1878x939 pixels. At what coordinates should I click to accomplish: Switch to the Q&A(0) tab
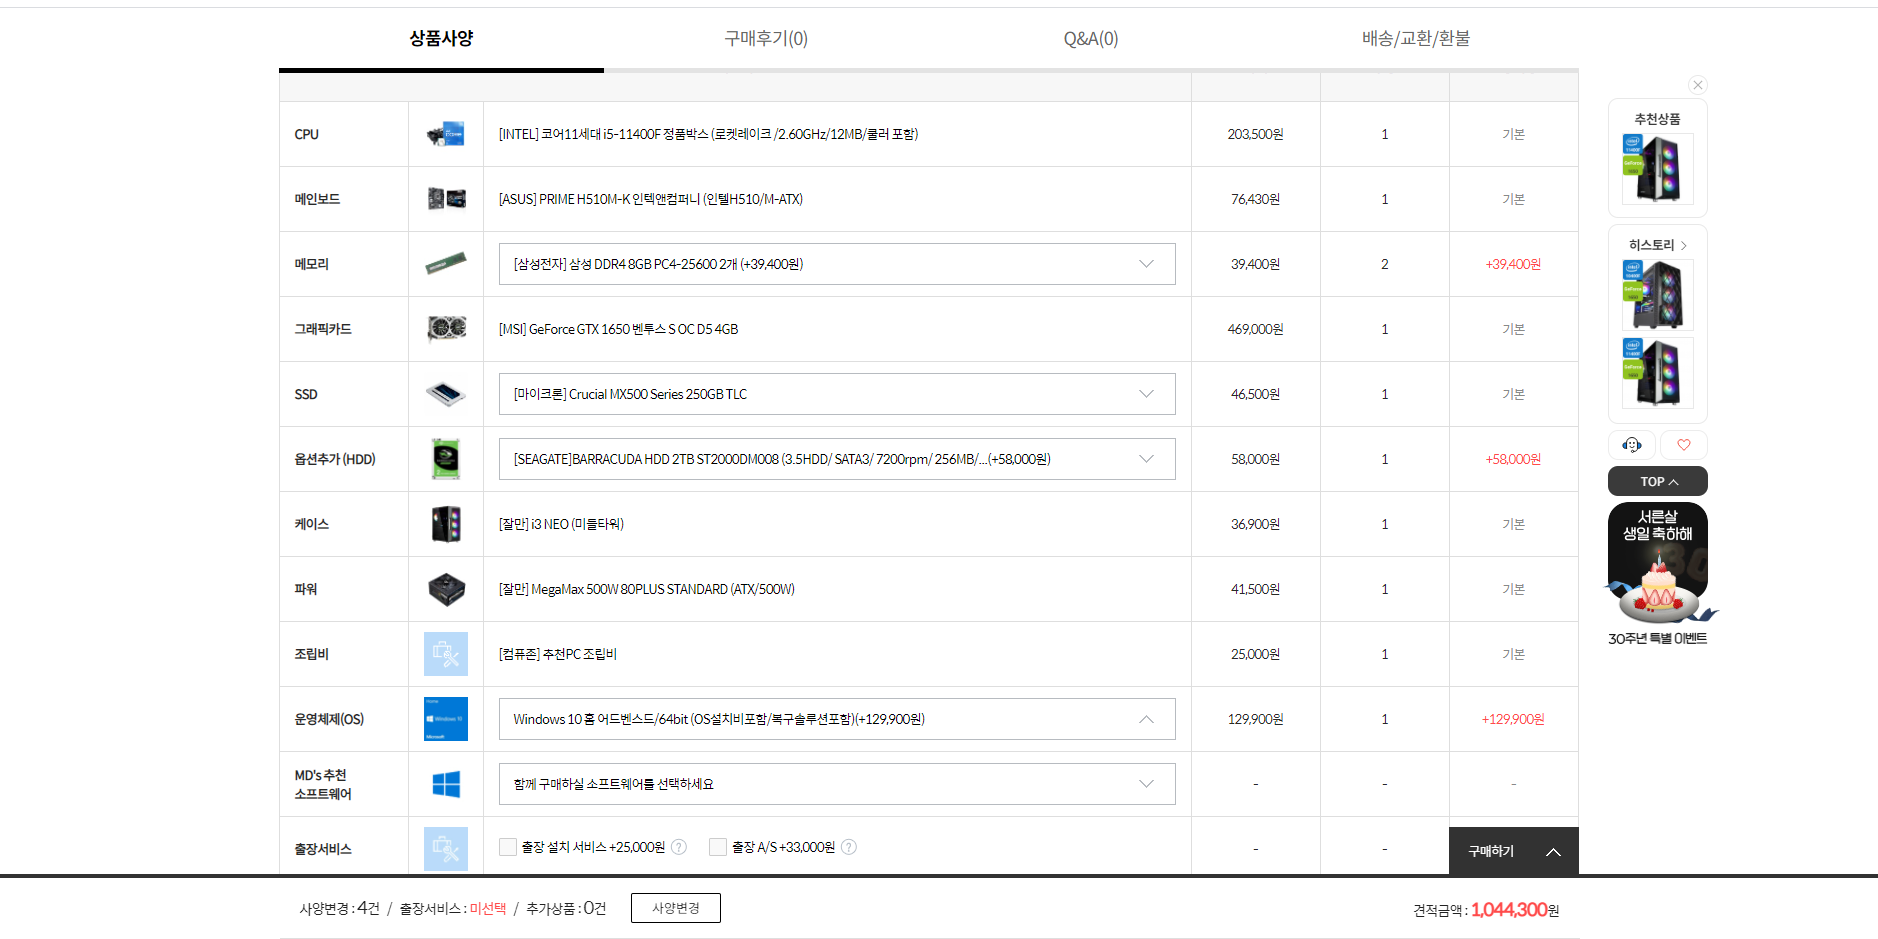pyautogui.click(x=1091, y=38)
